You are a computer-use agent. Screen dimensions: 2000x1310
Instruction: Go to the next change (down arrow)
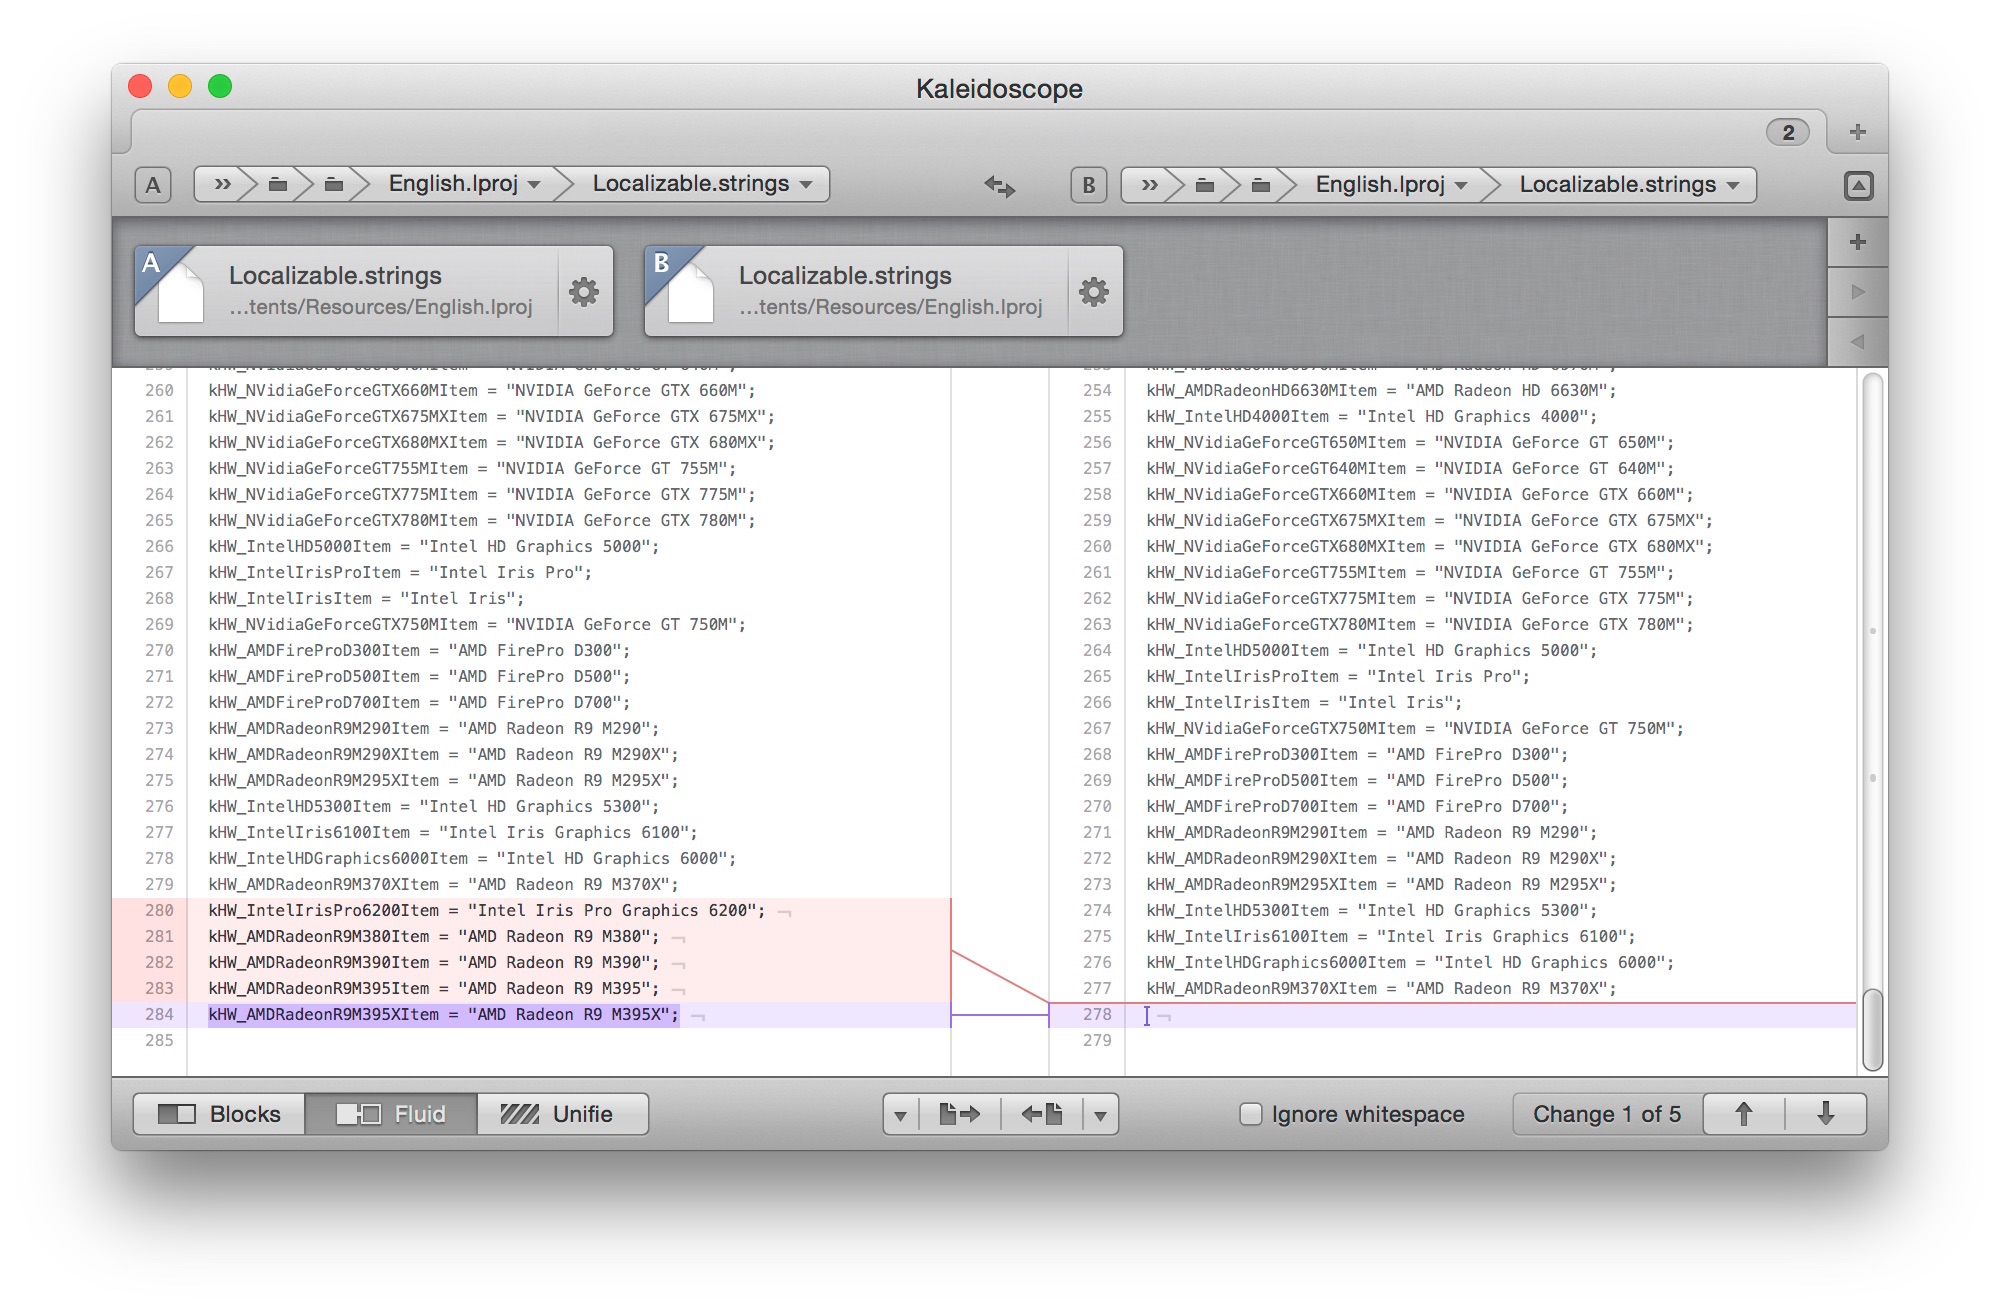pos(1825,1114)
